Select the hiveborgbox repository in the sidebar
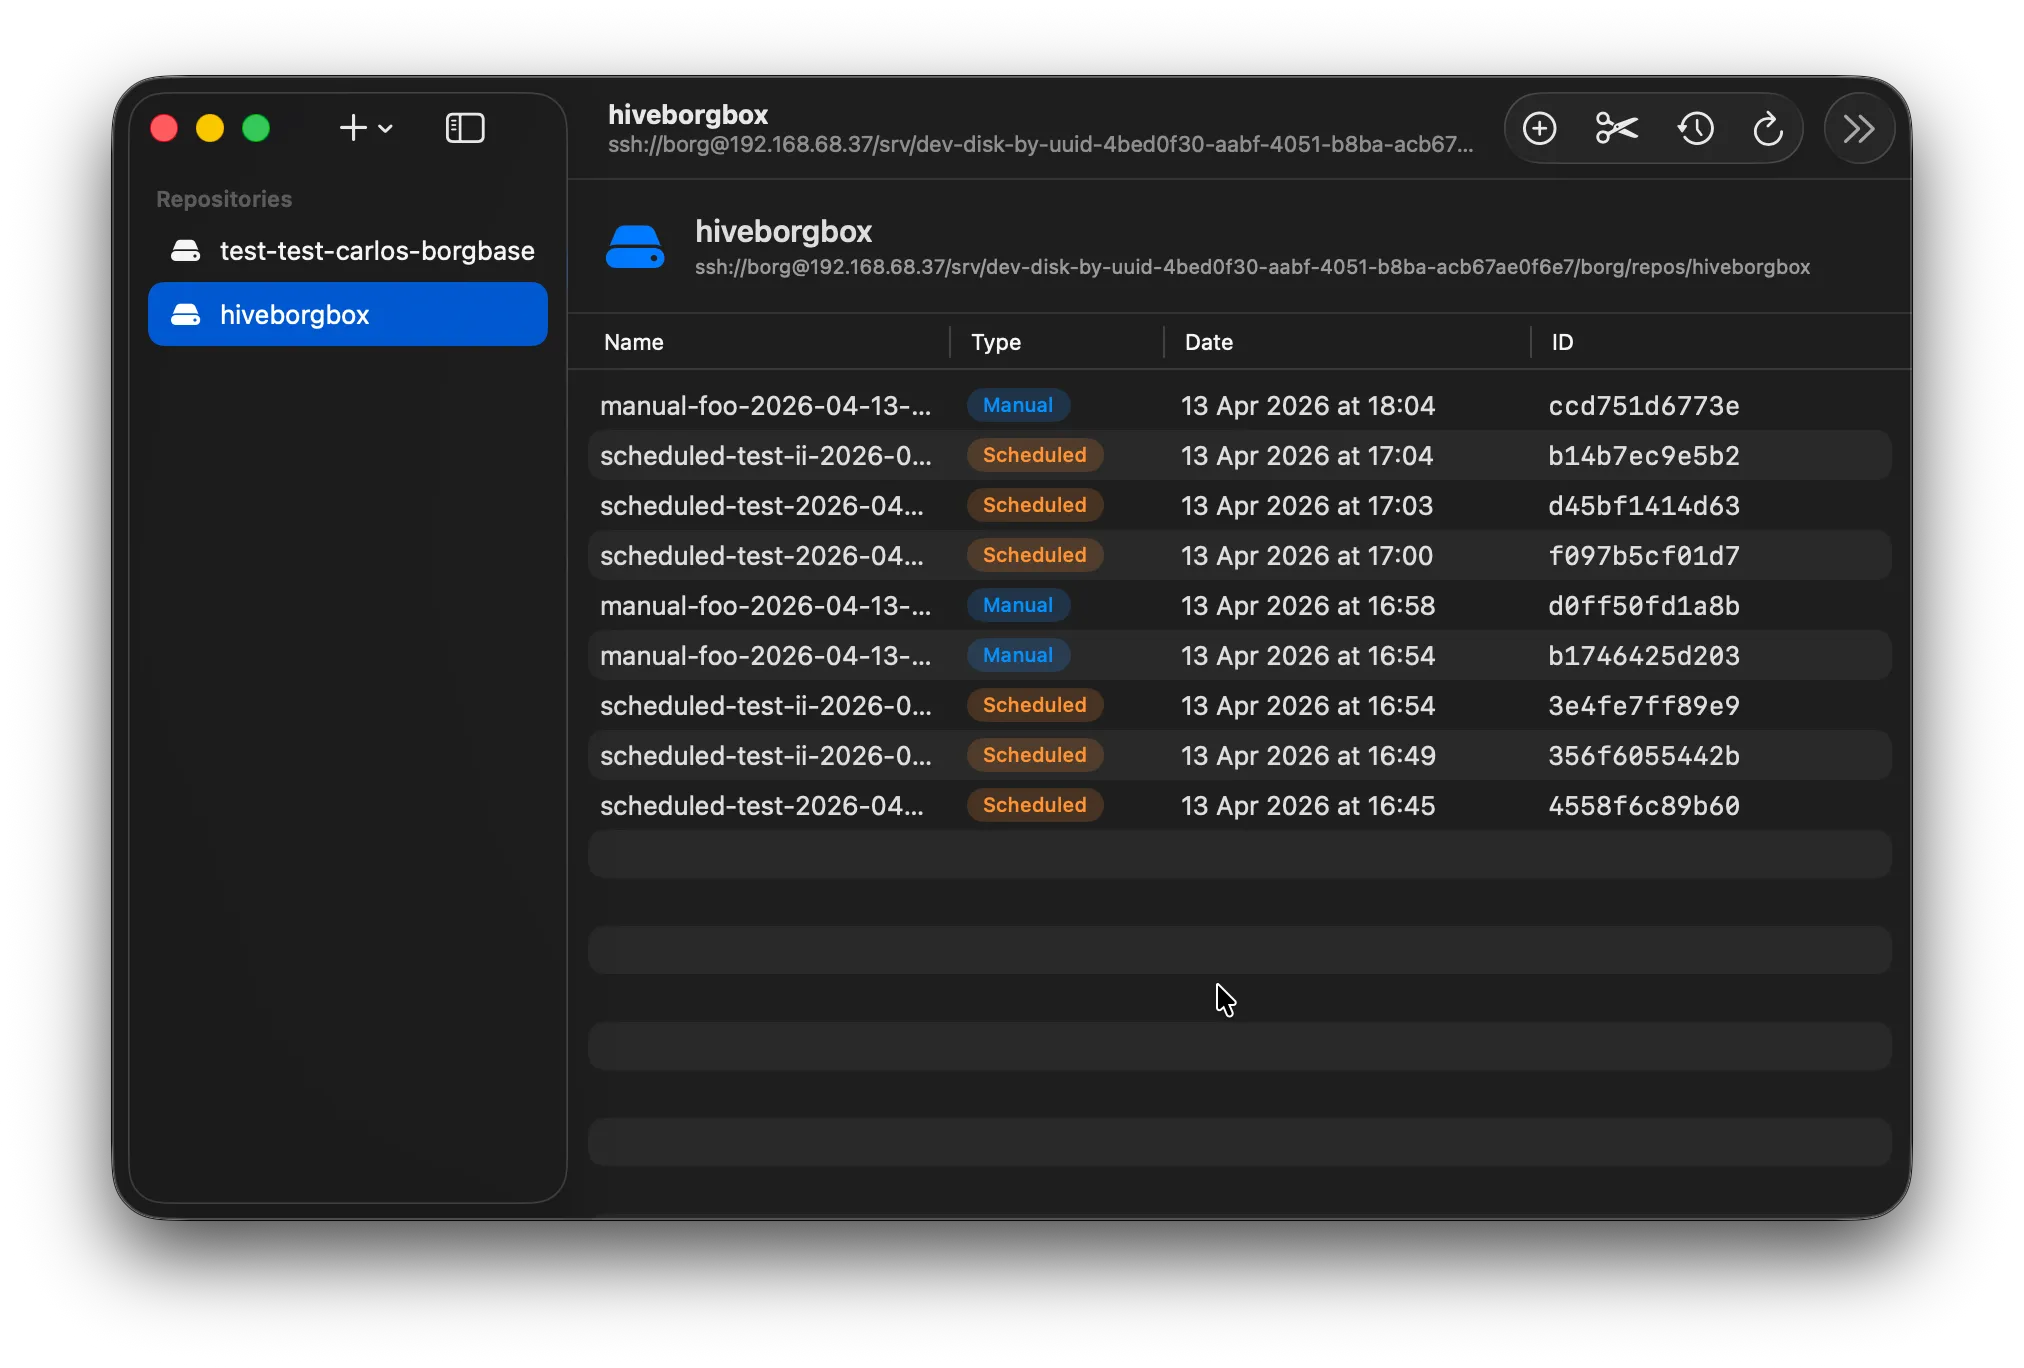2024x1368 pixels. point(295,314)
